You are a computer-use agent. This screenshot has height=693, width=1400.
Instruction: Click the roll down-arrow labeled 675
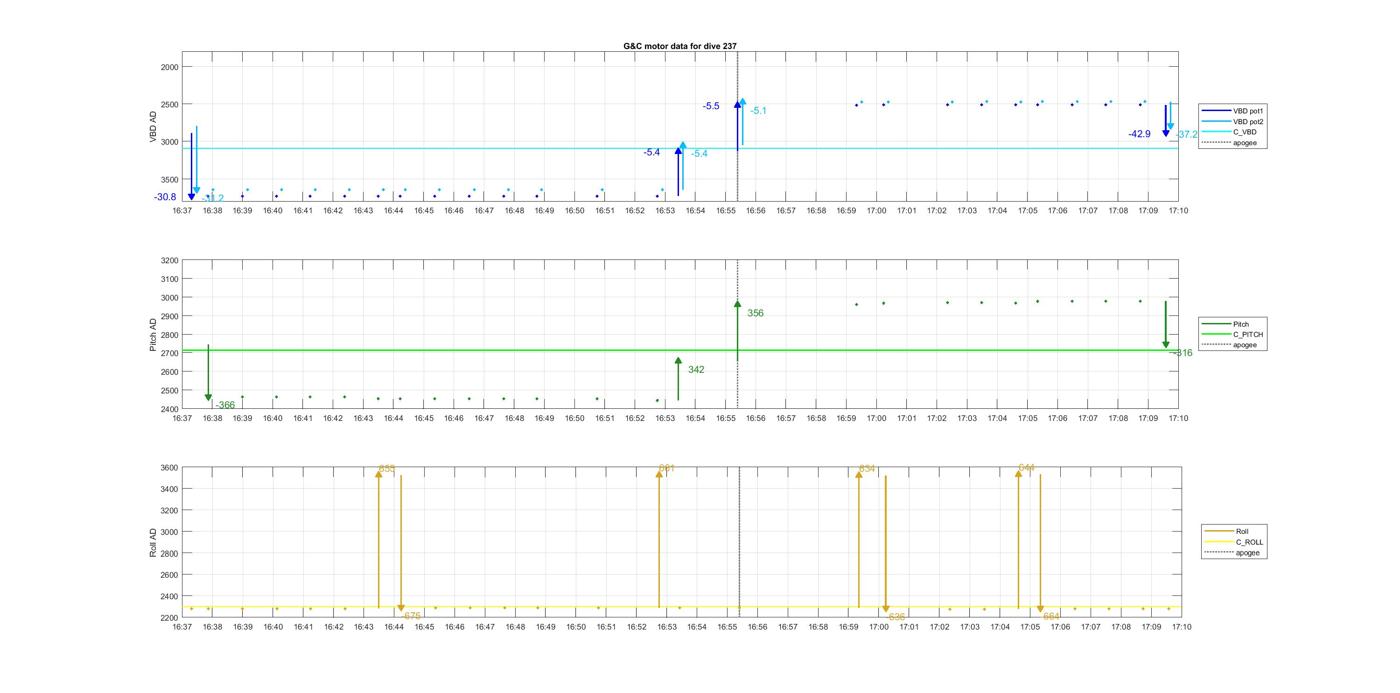401,544
